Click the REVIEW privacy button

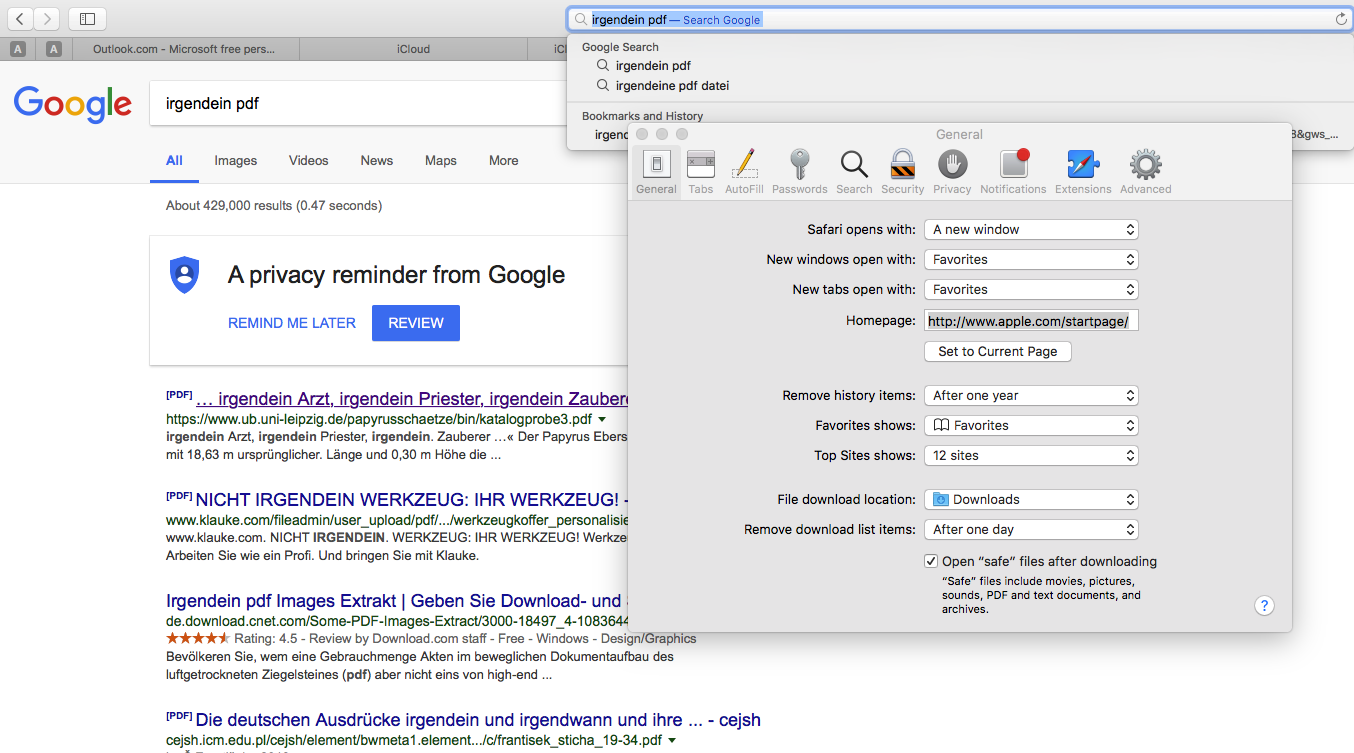click(x=416, y=323)
